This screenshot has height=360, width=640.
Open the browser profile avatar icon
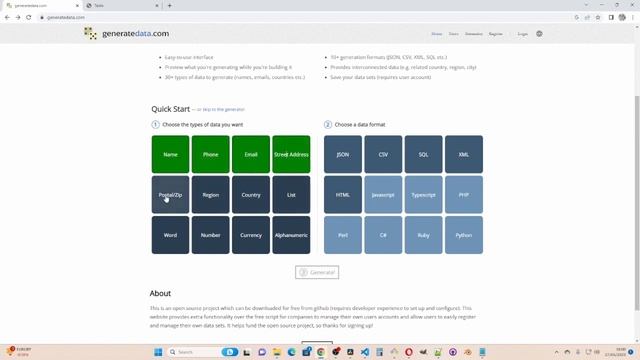pyautogui.click(x=622, y=18)
